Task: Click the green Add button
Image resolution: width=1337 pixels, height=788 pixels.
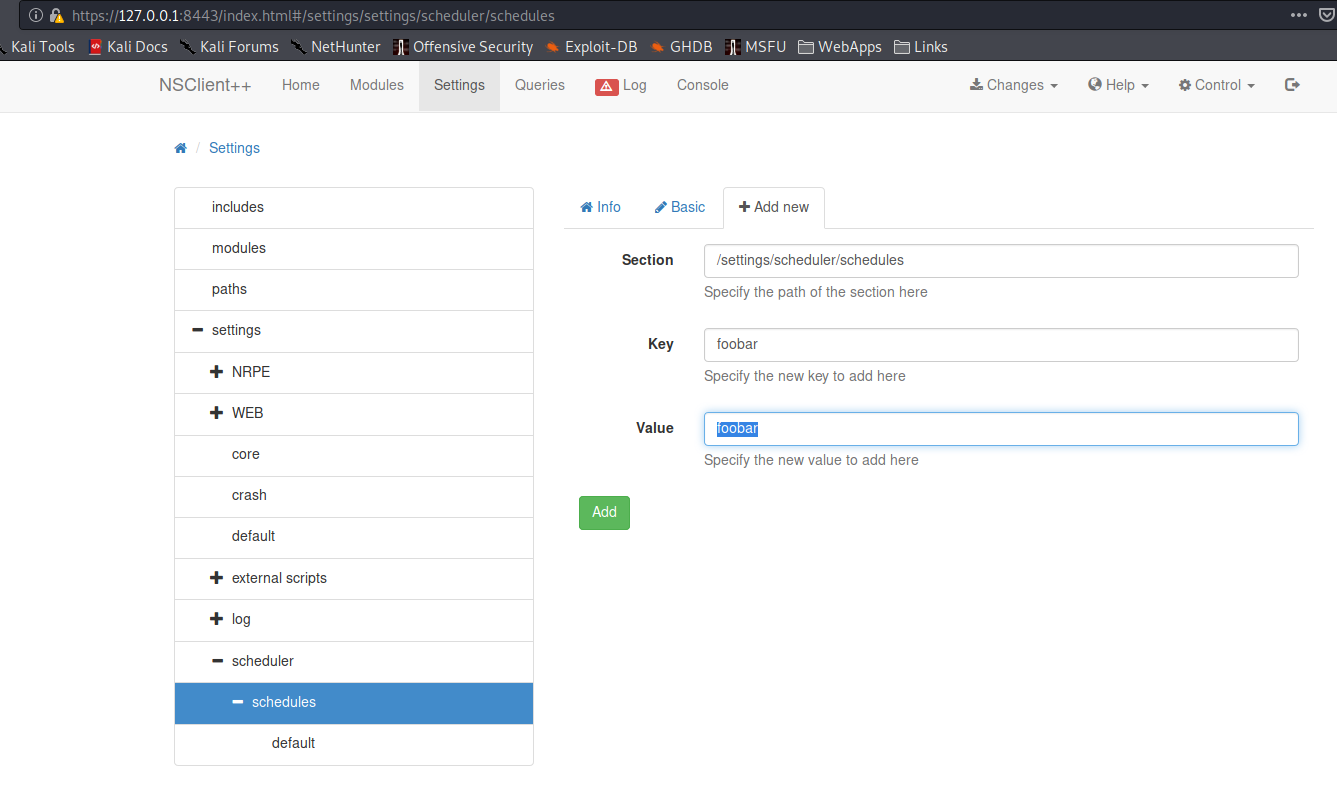Action: click(604, 512)
